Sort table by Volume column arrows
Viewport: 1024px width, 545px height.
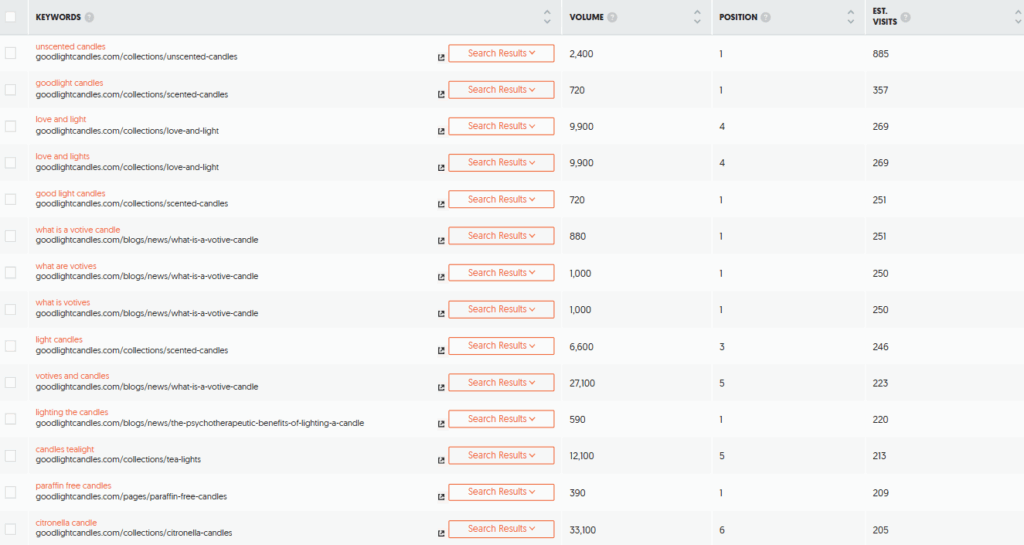[697, 17]
